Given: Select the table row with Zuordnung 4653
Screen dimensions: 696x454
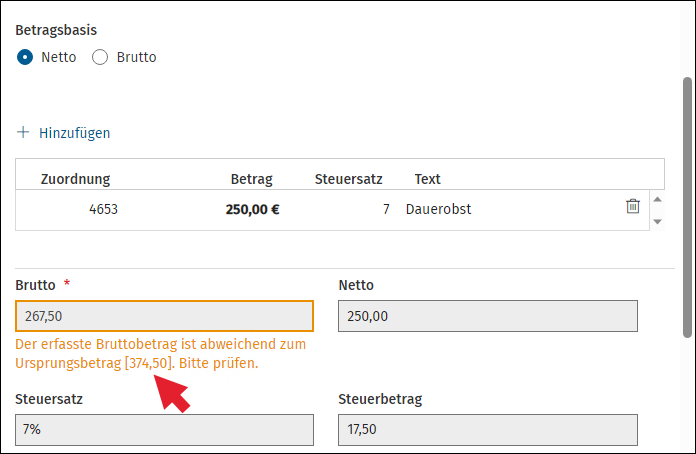Looking at the screenshot, I should (332, 209).
